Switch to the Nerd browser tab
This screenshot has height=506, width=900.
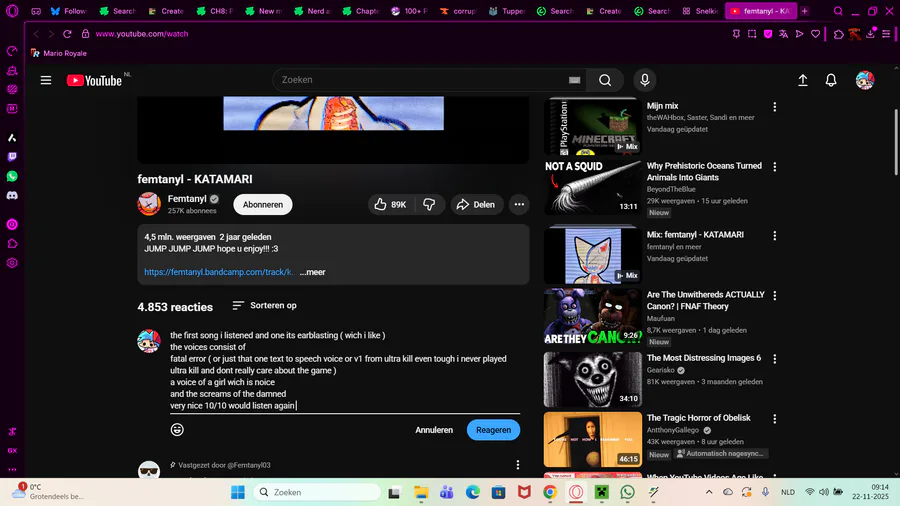point(312,11)
